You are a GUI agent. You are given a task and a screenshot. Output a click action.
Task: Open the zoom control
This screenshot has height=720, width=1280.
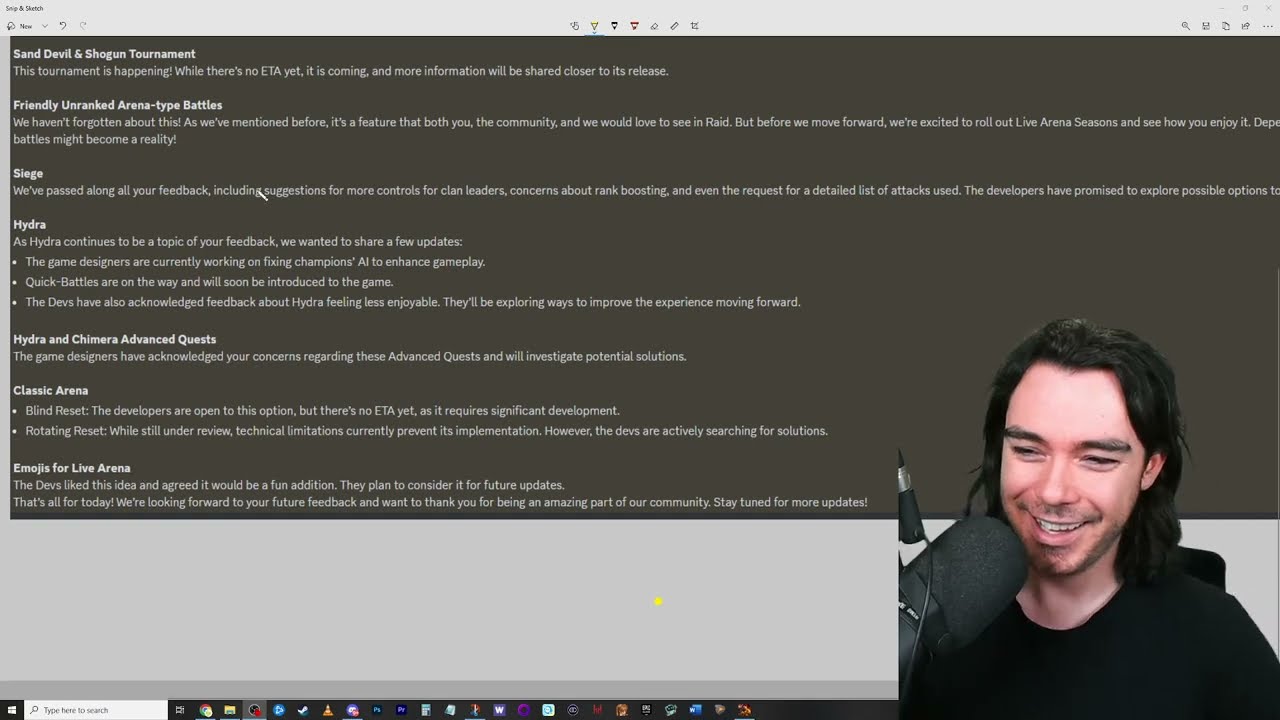[x=1186, y=26]
